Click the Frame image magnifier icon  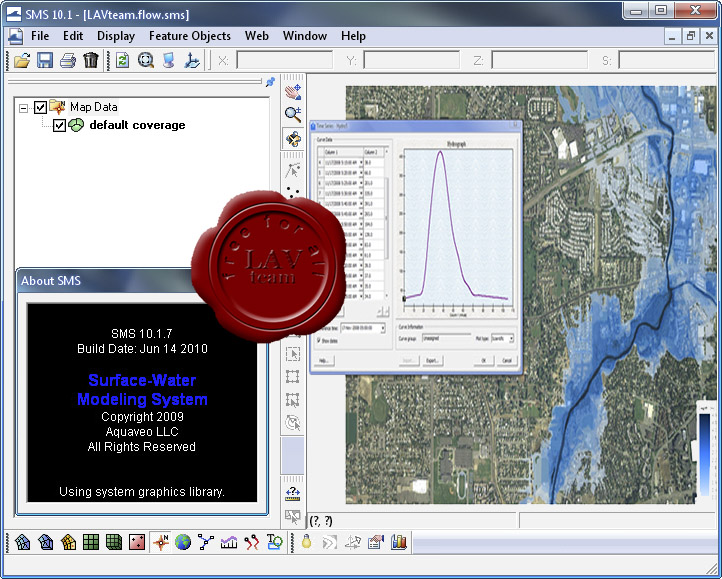(x=146, y=60)
